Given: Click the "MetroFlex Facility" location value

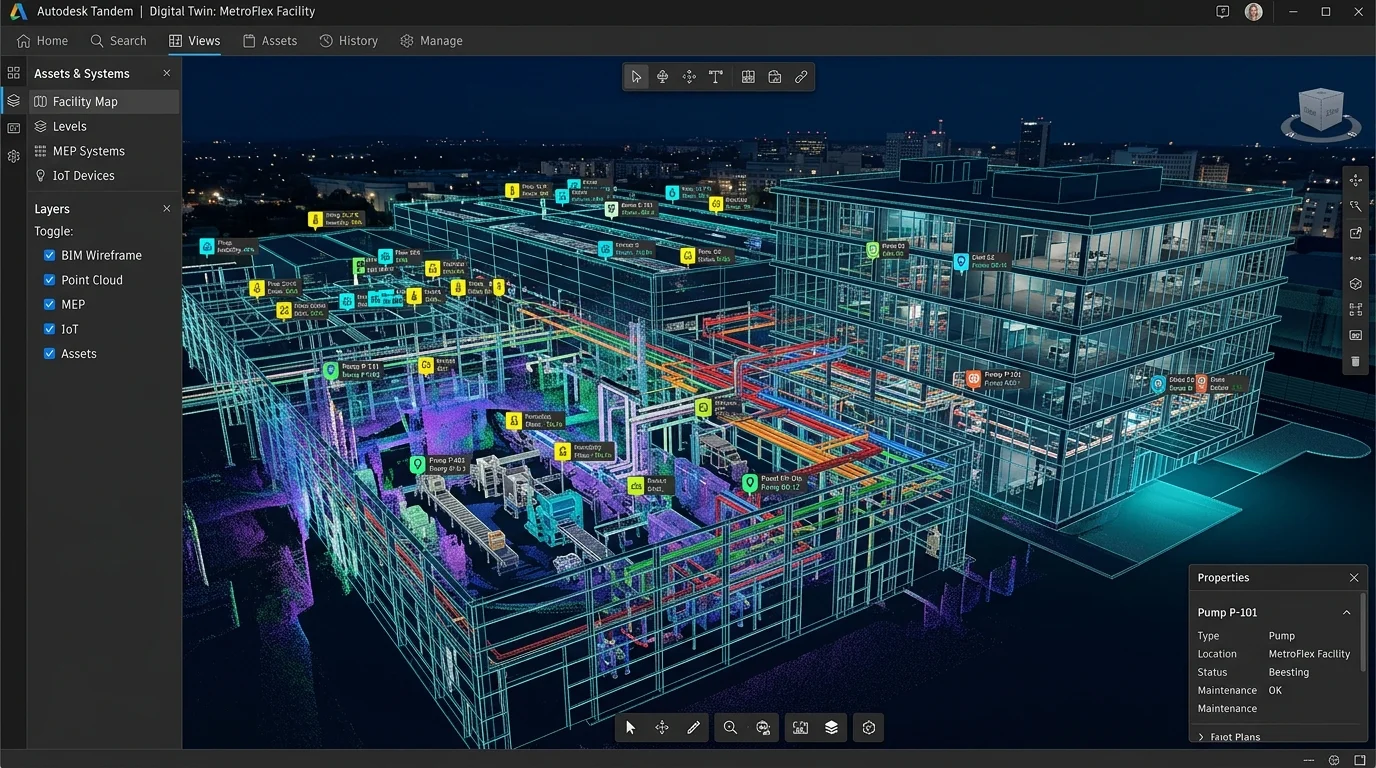Looking at the screenshot, I should pyautogui.click(x=1309, y=654).
